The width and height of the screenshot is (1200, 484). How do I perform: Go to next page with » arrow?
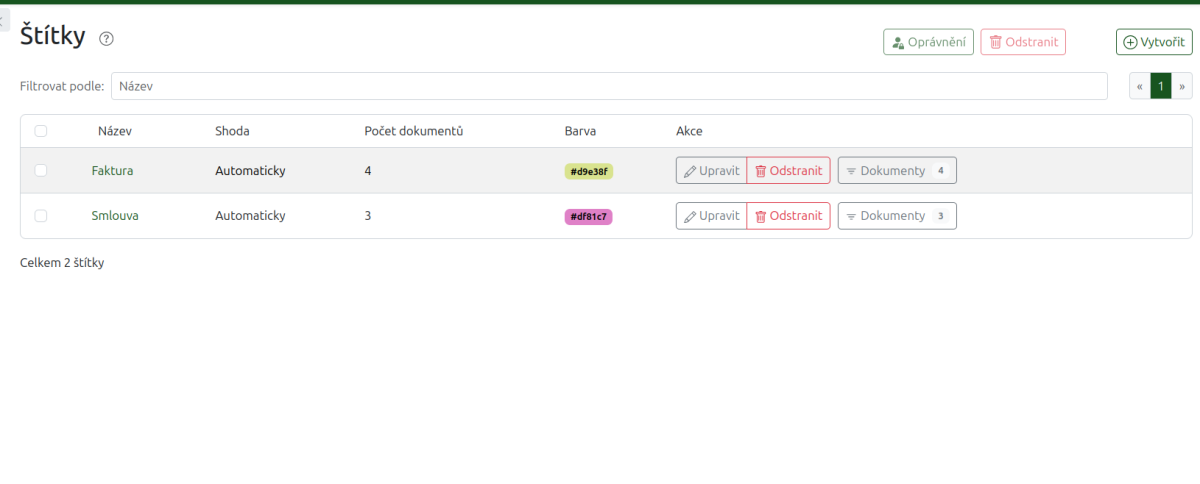(1182, 86)
